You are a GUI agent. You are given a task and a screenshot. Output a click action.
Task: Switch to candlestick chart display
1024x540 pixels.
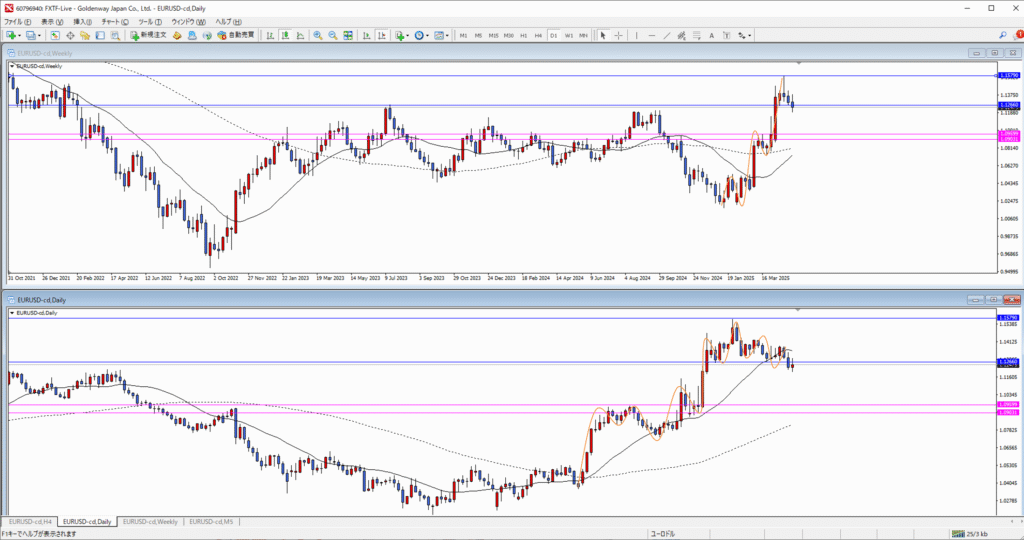285,35
